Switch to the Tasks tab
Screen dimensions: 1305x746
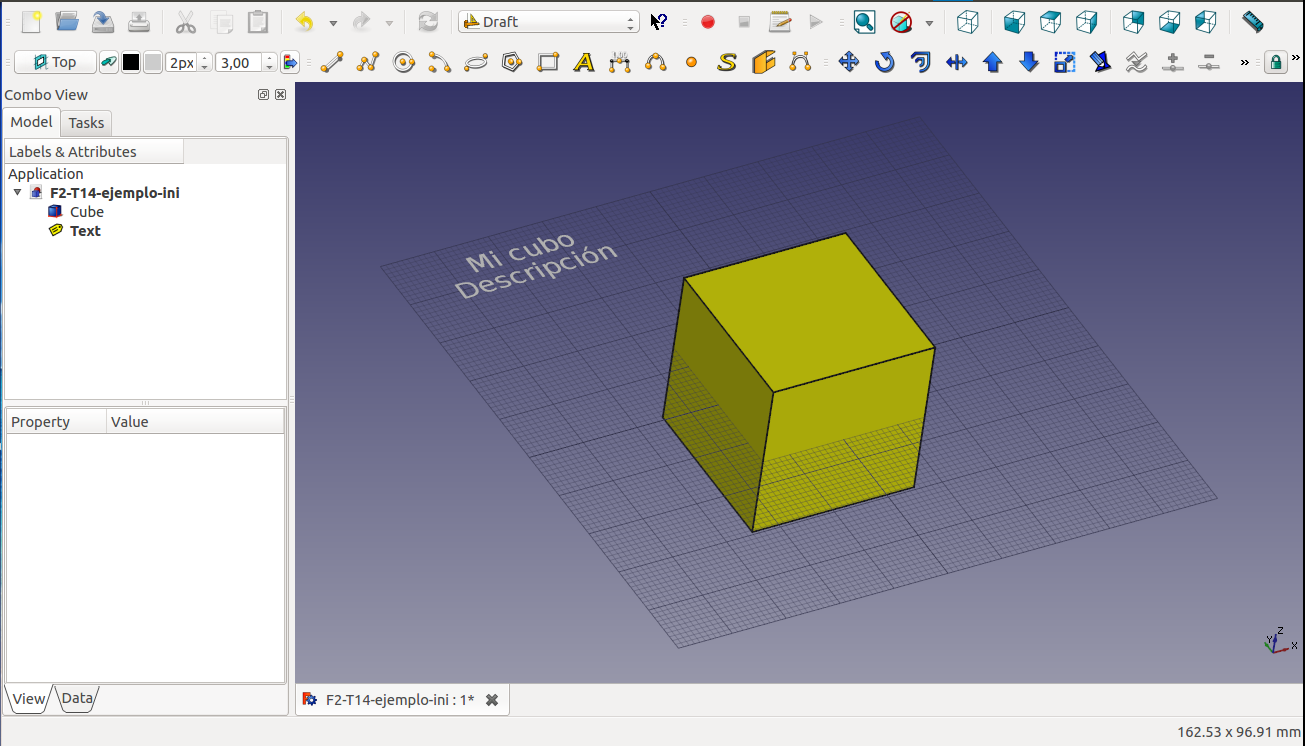click(86, 123)
